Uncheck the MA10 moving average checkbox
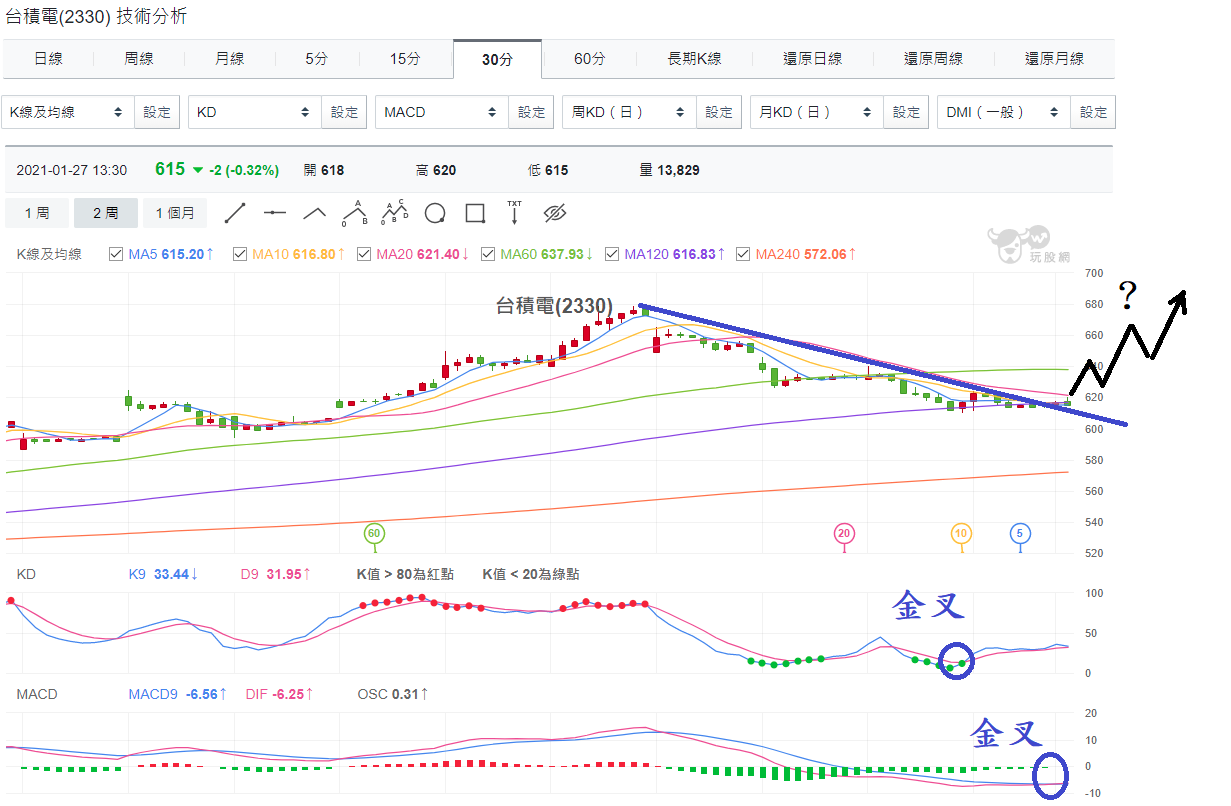Screen dimensions: 1231x806 pyautogui.click(x=240, y=254)
